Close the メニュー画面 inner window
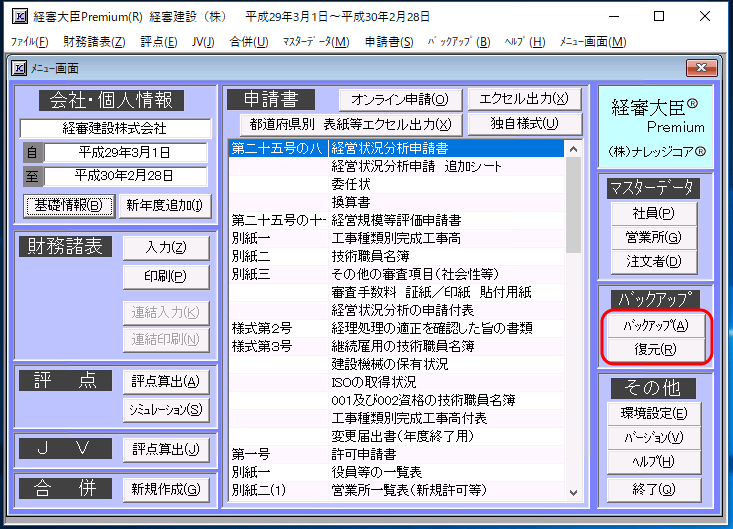733x529 pixels. coord(701,68)
